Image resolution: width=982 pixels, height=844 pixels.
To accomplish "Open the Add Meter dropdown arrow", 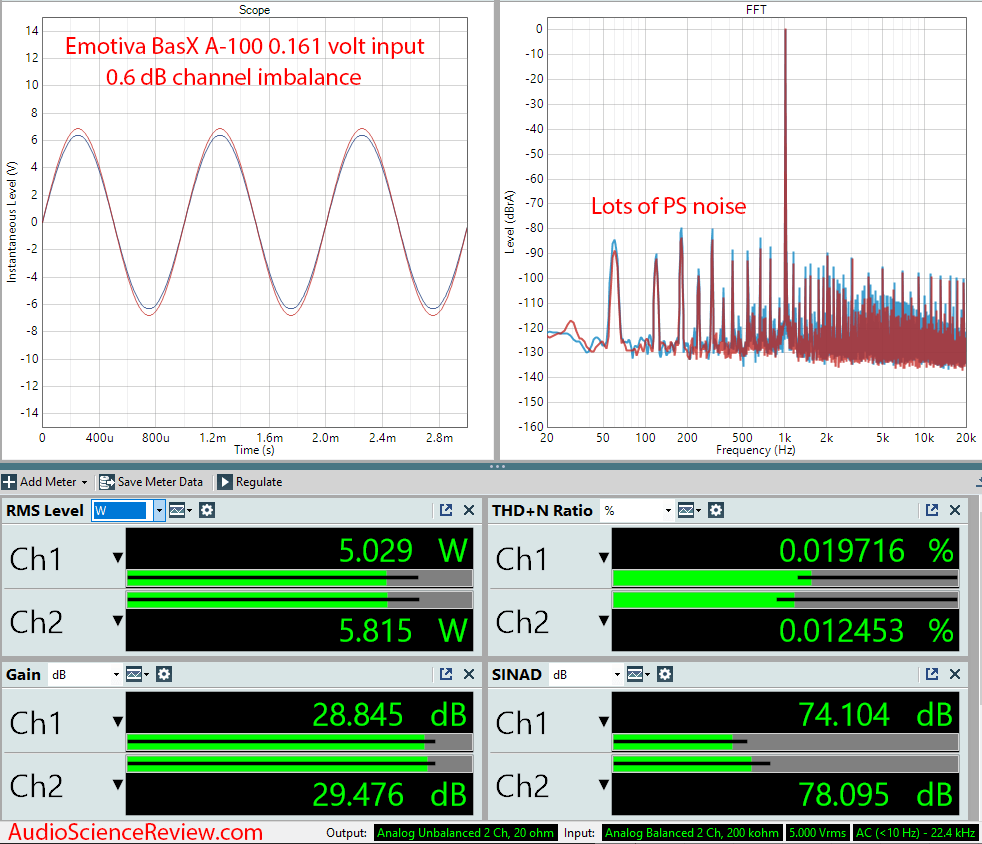I will pos(85,483).
